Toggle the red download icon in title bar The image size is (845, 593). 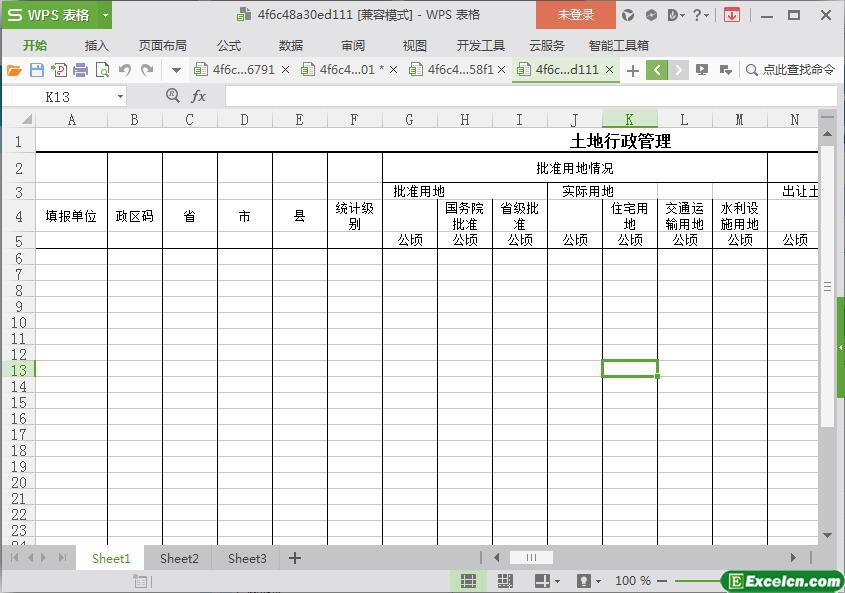click(x=732, y=15)
